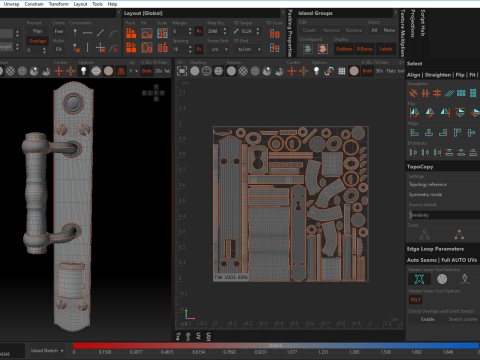Click the vertical line constraint icon

click(87, 48)
